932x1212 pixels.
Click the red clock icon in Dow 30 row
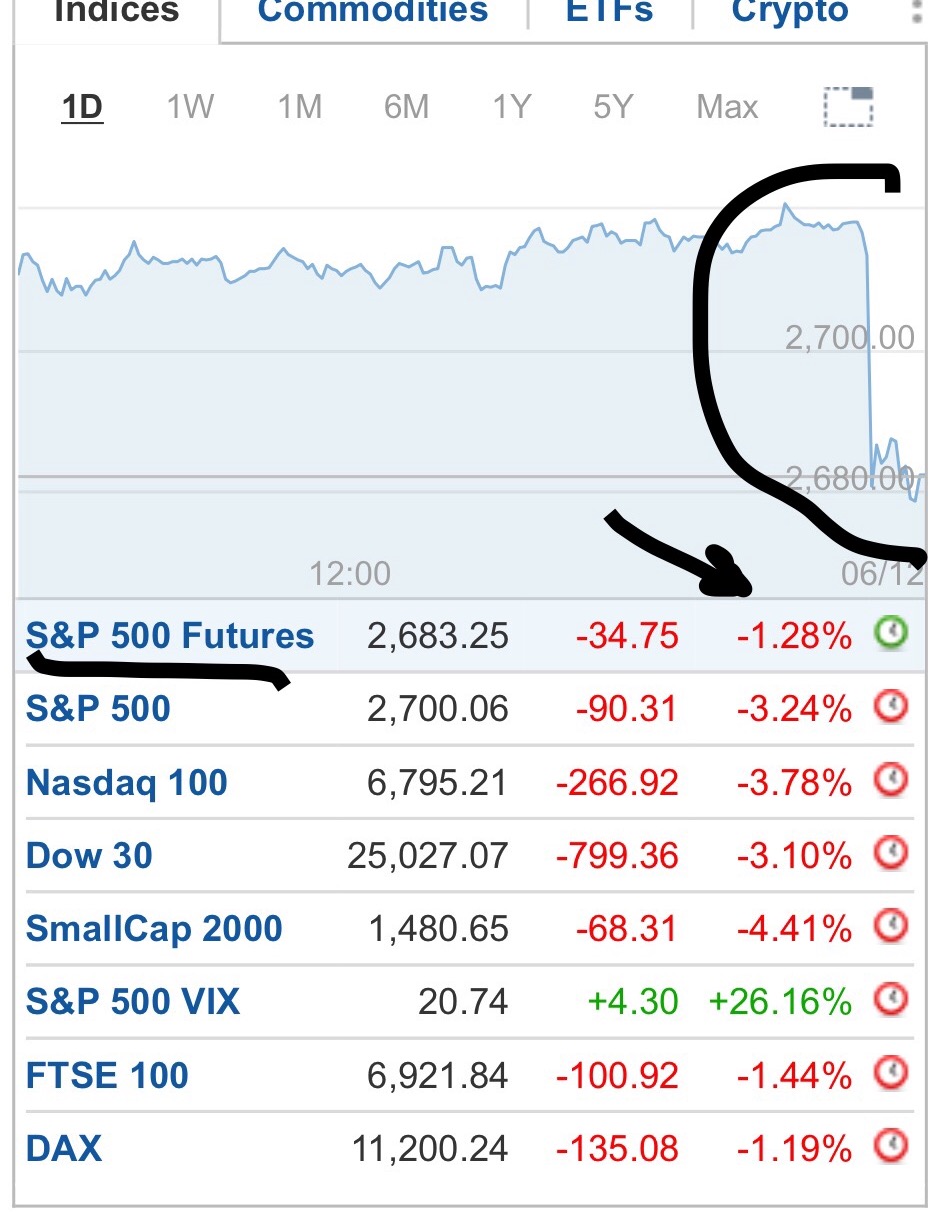(890, 855)
